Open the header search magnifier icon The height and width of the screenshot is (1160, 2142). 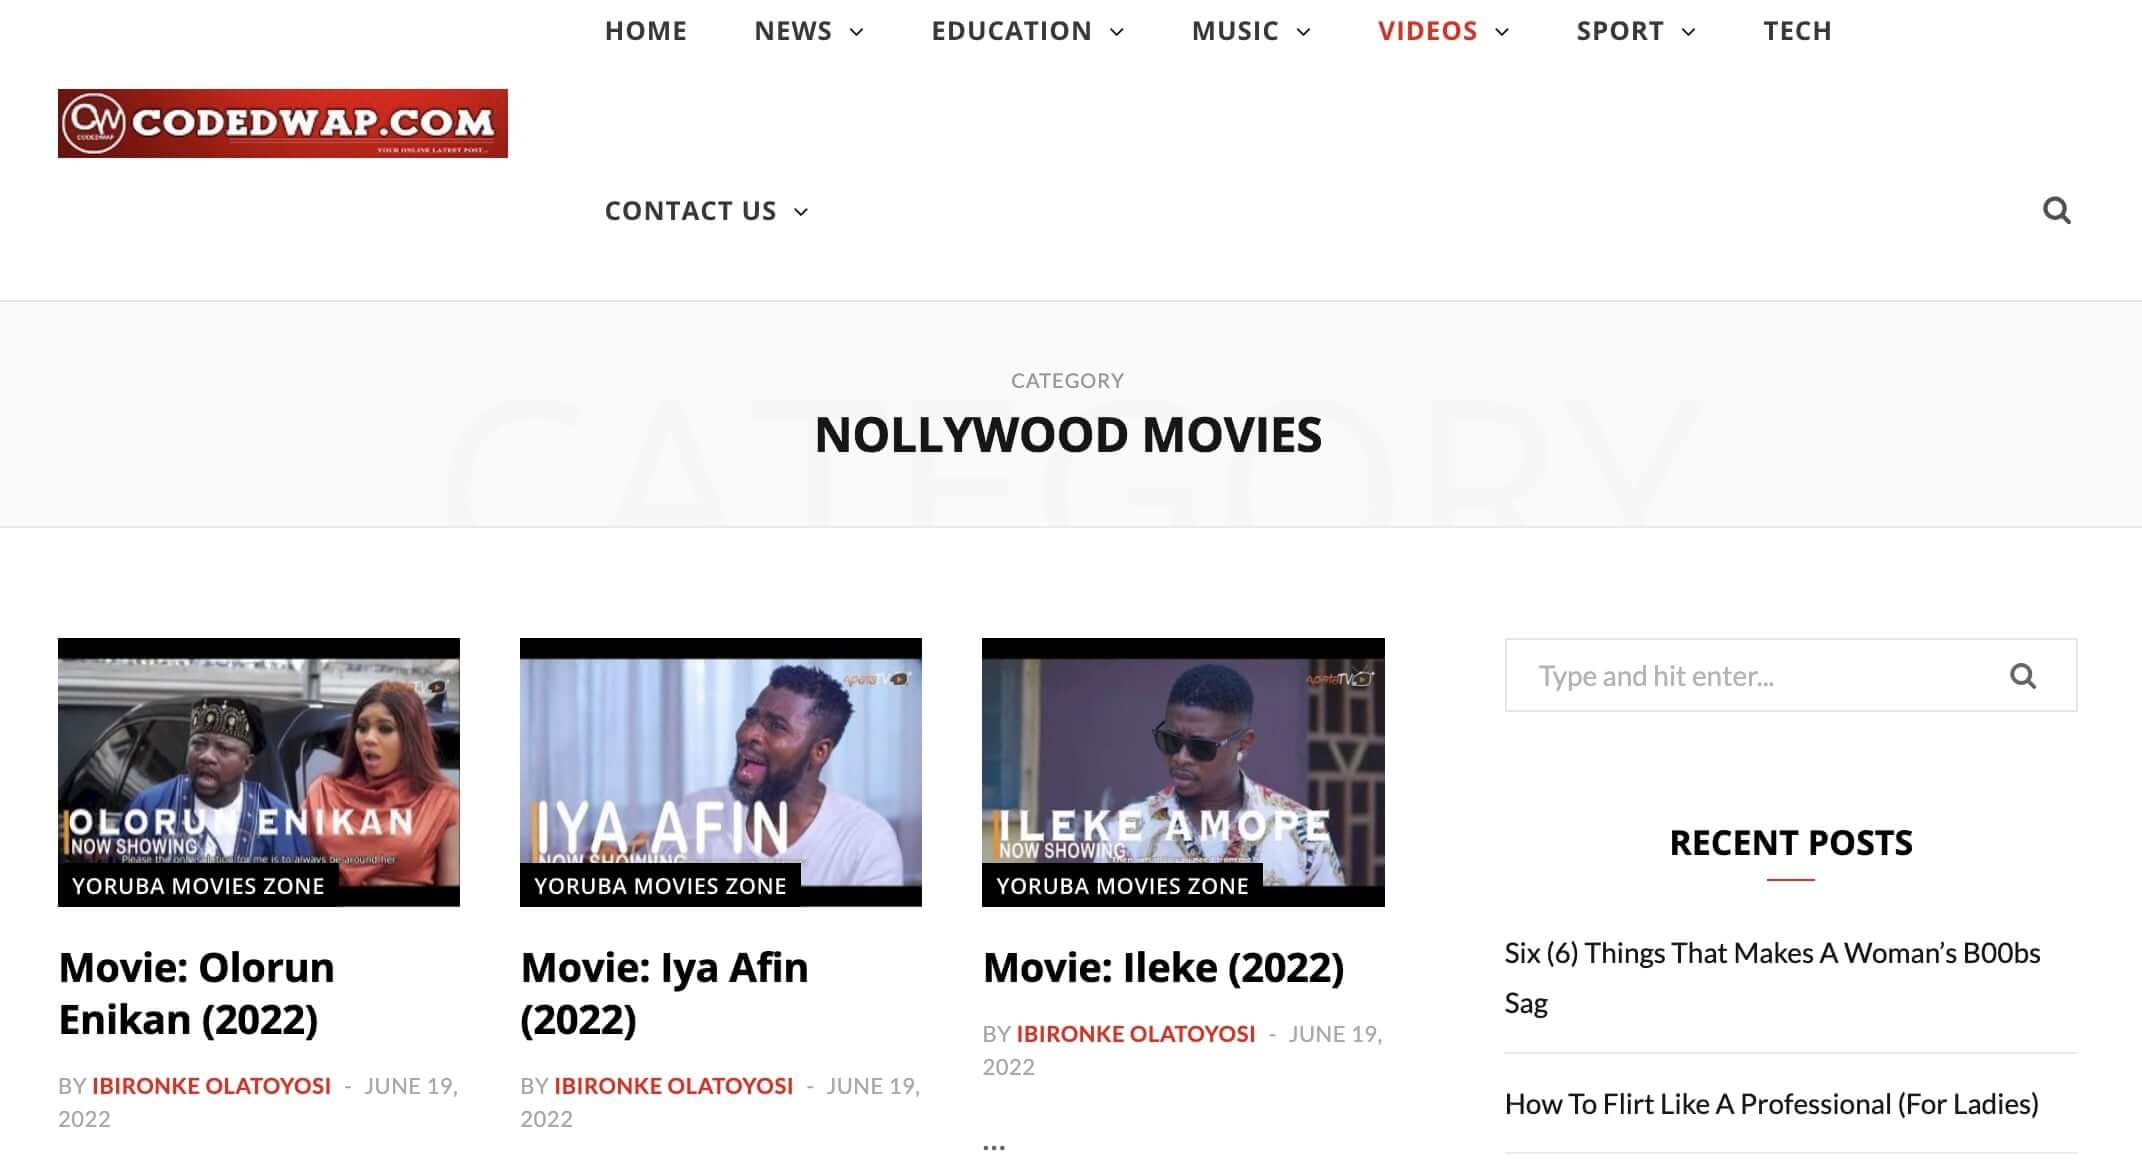coord(2056,210)
